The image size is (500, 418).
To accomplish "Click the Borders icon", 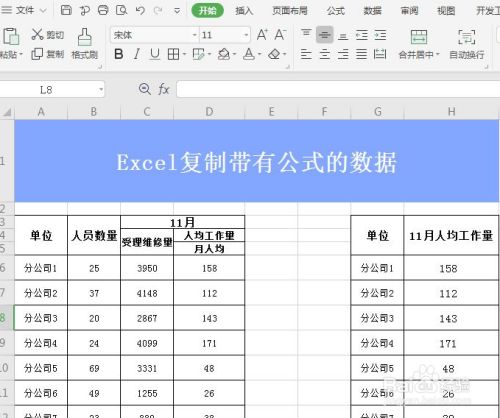I will click(x=173, y=54).
